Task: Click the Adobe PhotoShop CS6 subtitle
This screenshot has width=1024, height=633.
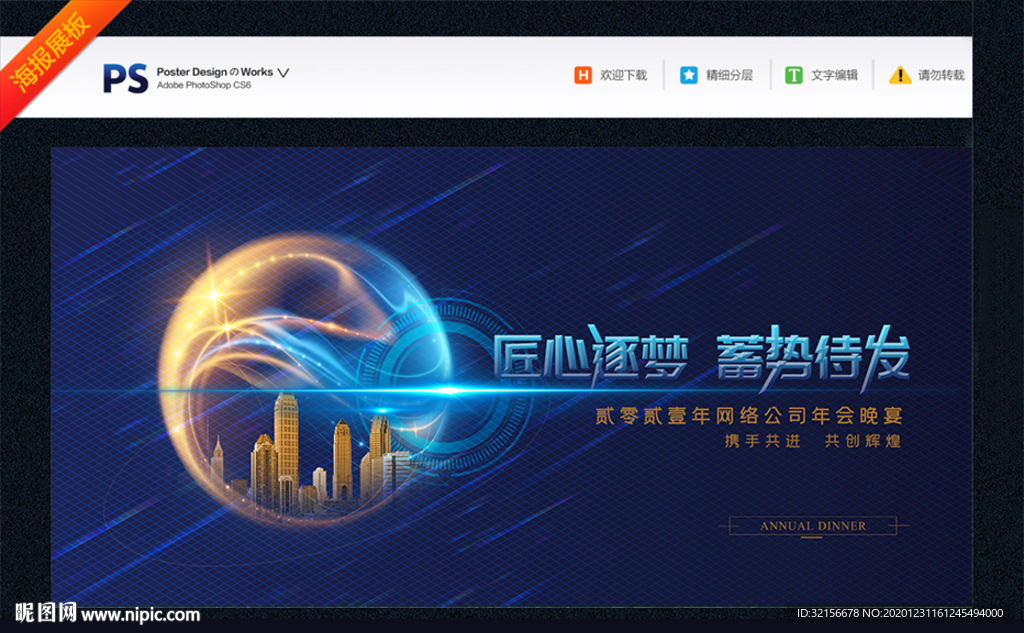Action: 204,85
